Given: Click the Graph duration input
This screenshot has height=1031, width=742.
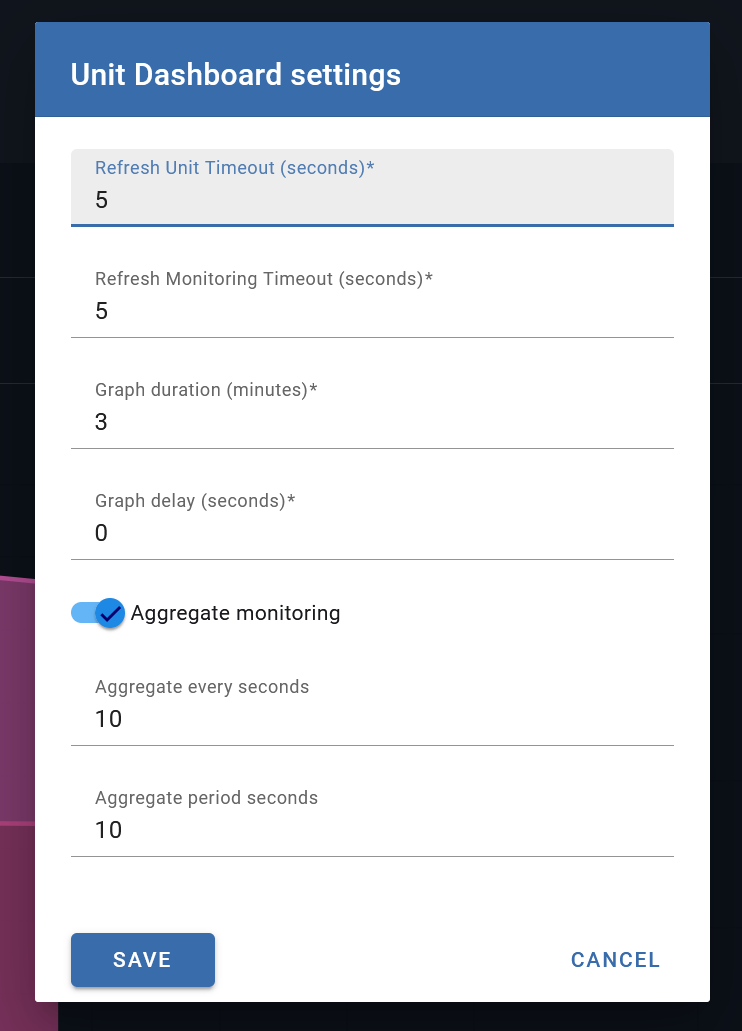Looking at the screenshot, I should coord(370,421).
